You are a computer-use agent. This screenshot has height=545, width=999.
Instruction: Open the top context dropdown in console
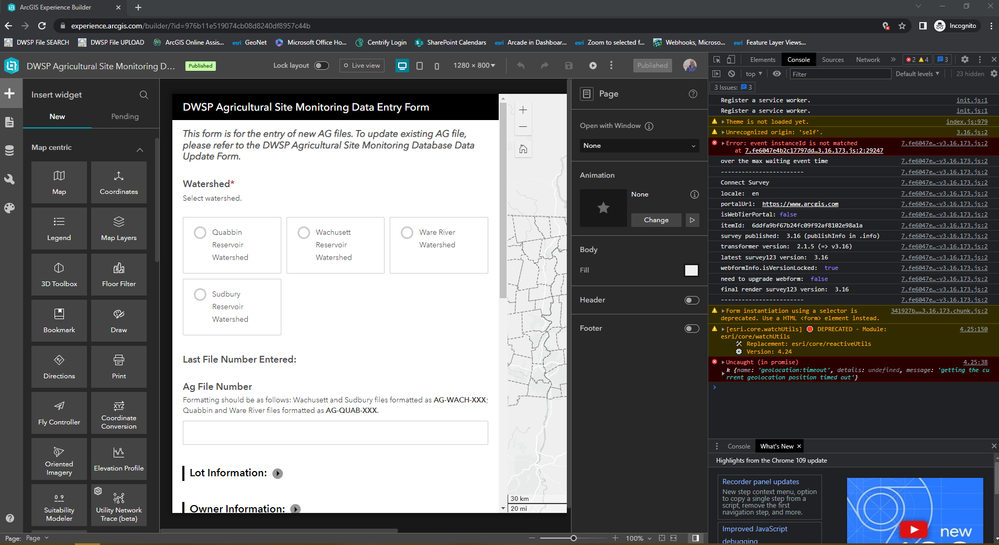click(x=754, y=74)
